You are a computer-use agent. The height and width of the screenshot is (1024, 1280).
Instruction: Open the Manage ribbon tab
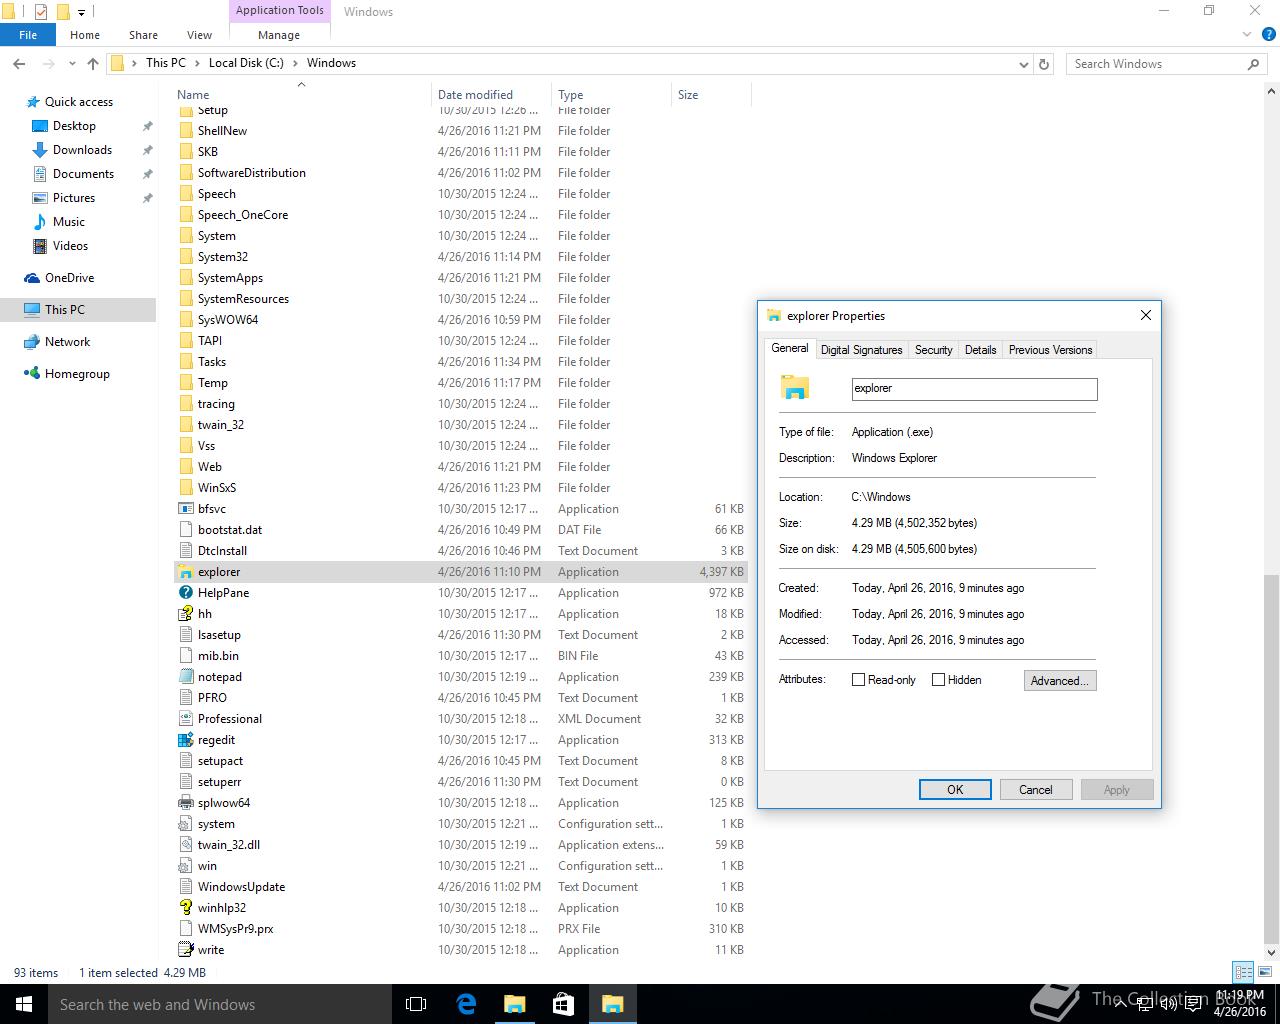279,35
